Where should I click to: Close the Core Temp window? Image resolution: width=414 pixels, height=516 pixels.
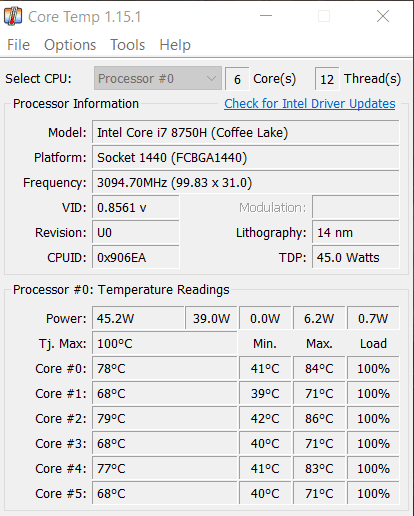383,16
